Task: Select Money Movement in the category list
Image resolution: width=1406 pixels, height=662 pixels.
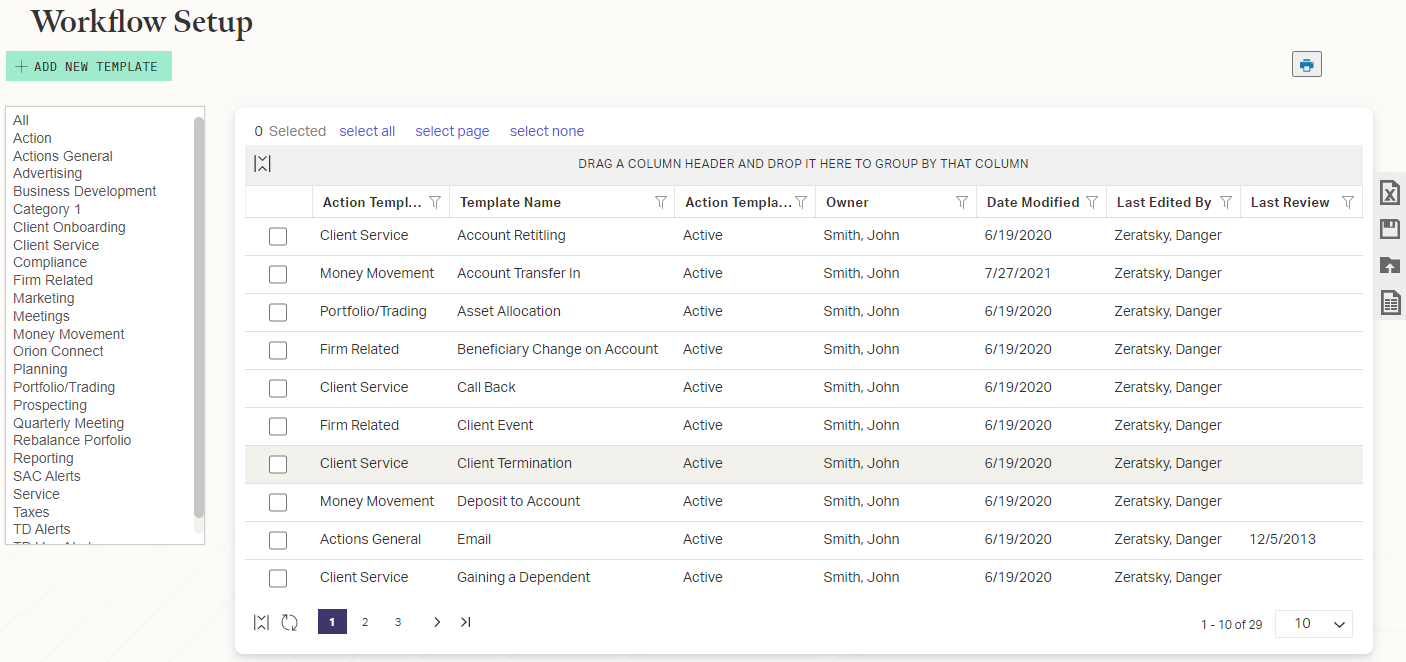Action: click(x=68, y=333)
